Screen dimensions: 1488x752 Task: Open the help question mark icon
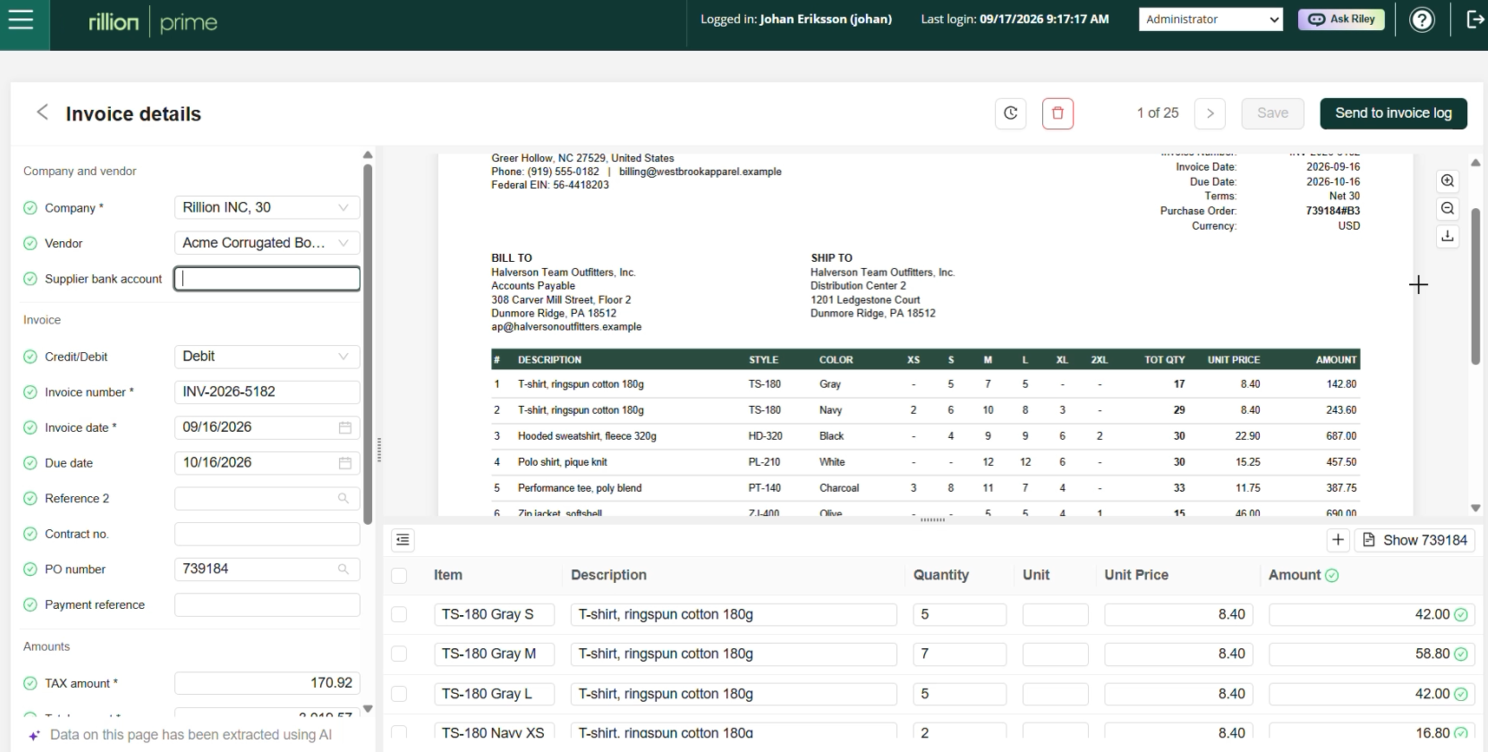(1422, 20)
